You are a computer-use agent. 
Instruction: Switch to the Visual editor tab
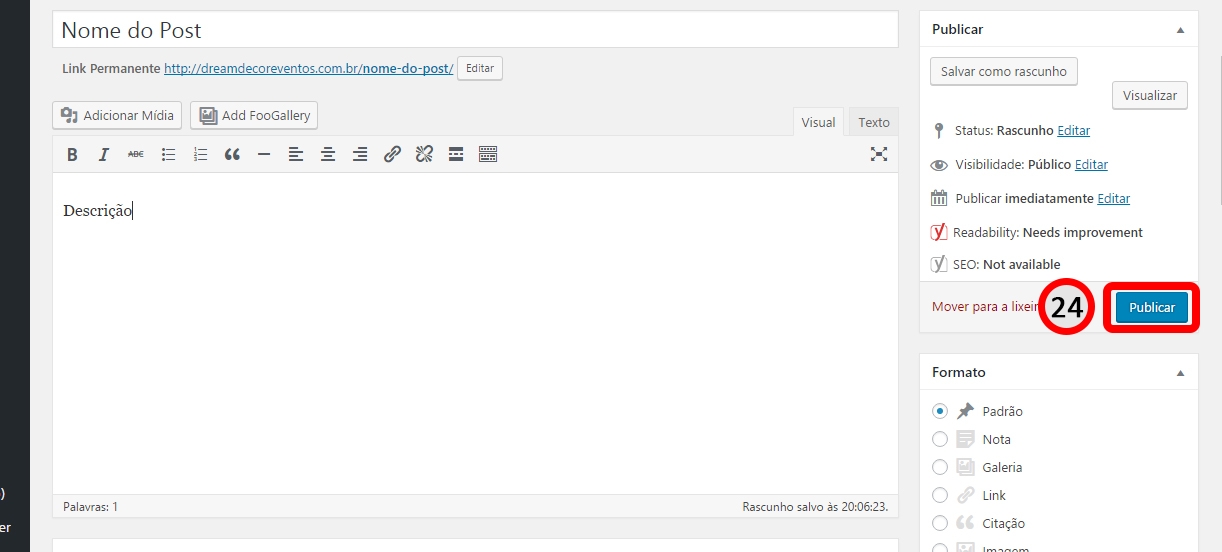click(818, 122)
